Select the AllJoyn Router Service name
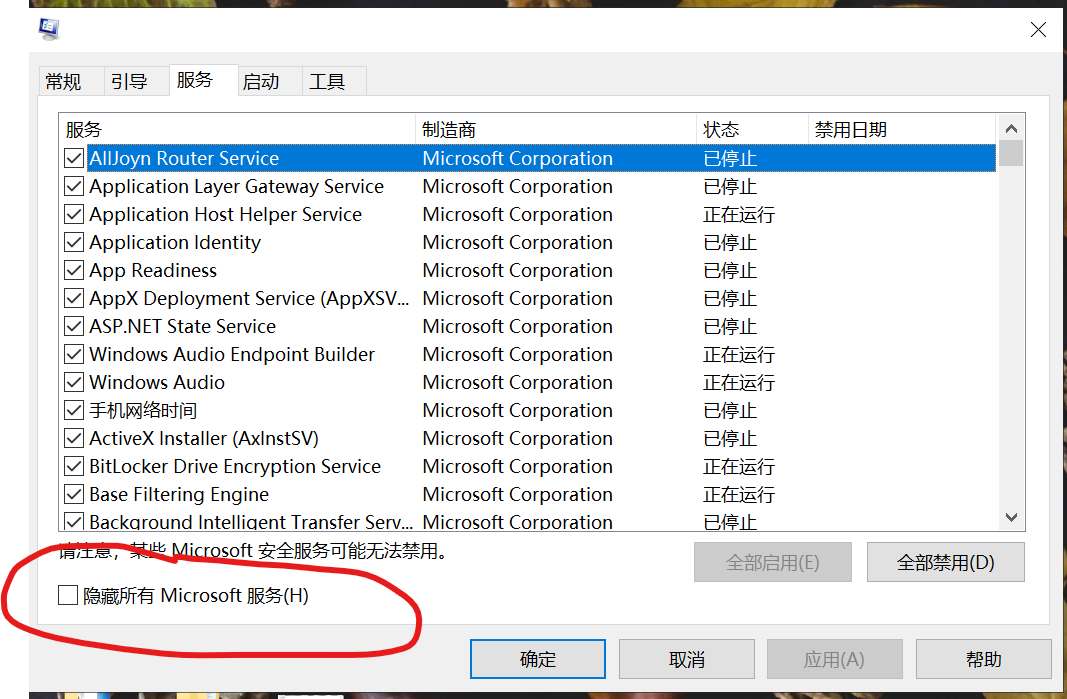 tap(184, 159)
